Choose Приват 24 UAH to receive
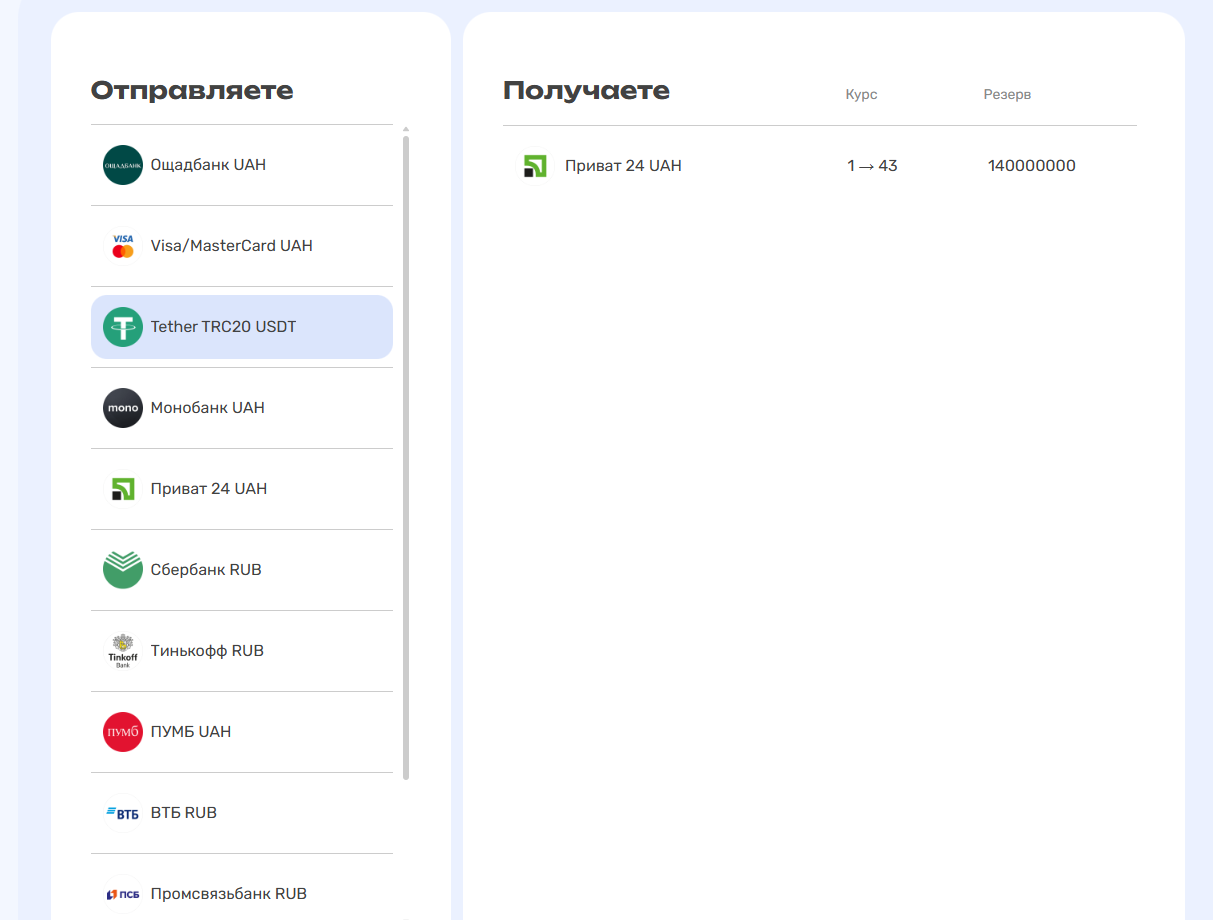This screenshot has width=1213, height=920. pyautogui.click(x=622, y=166)
